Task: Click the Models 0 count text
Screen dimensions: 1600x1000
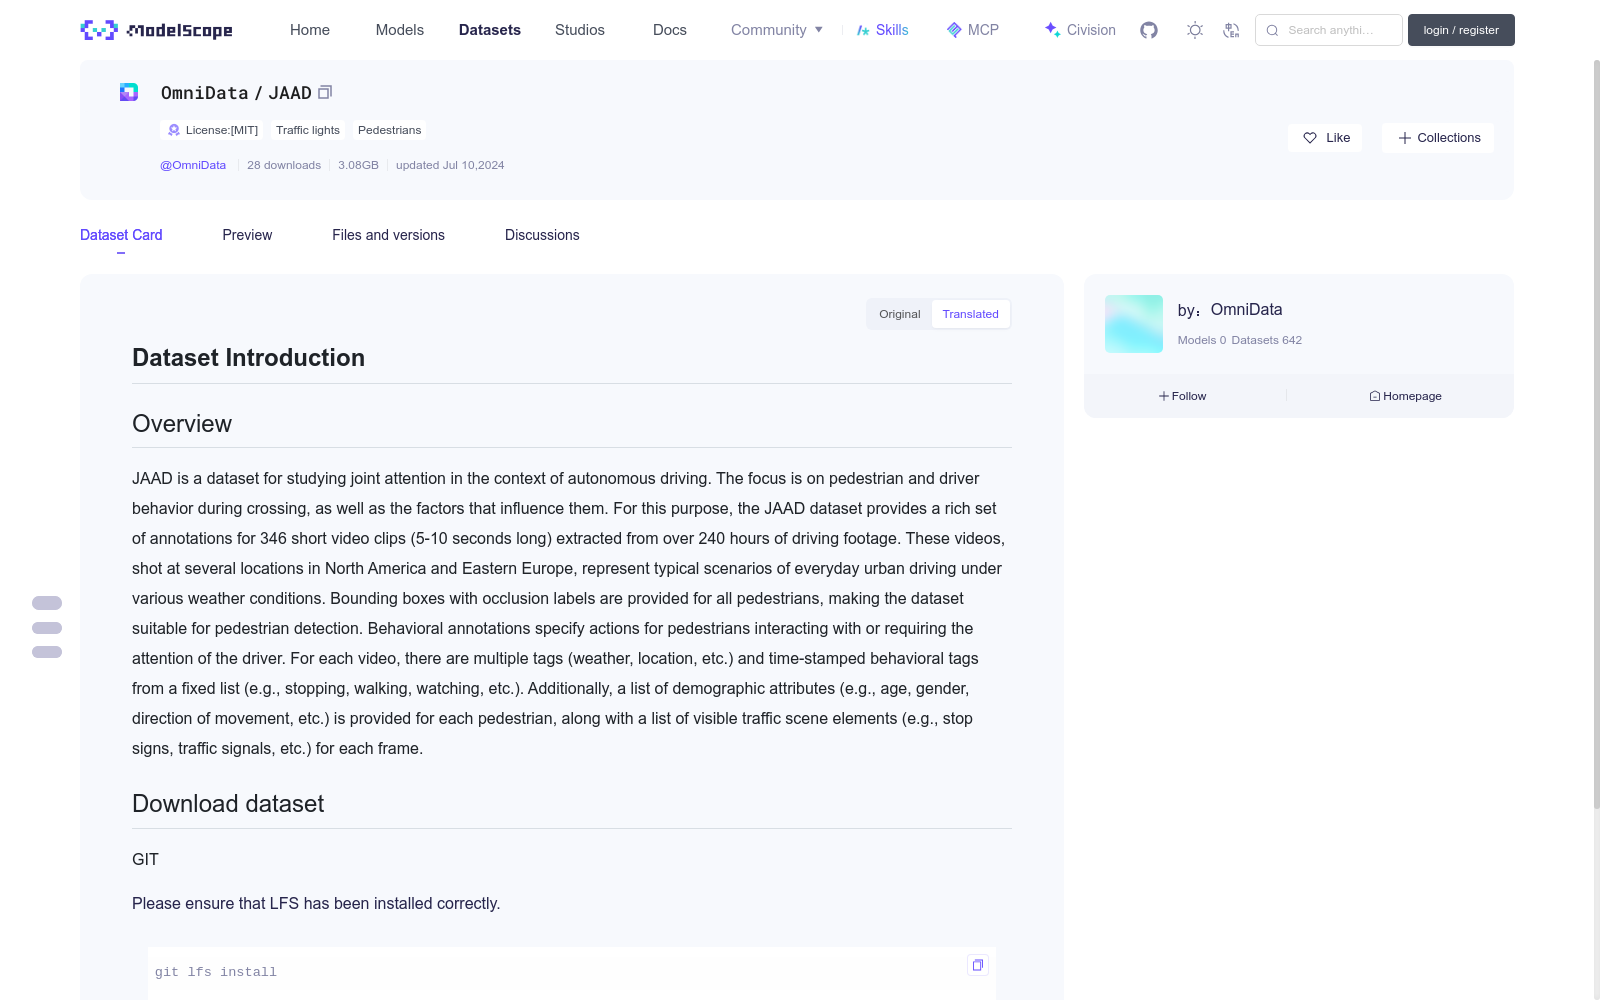Action: click(1202, 340)
